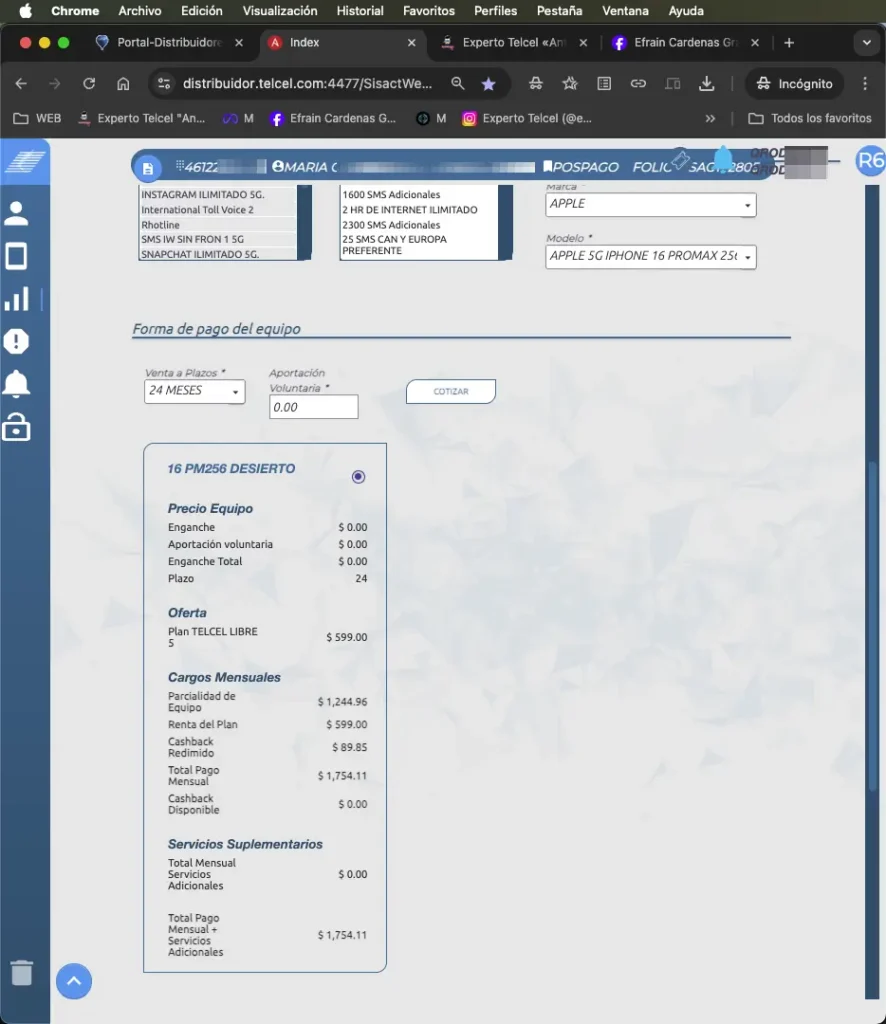The height and width of the screenshot is (1024, 886).
Task: Click the open padlock icon in the sidebar
Action: point(16,427)
